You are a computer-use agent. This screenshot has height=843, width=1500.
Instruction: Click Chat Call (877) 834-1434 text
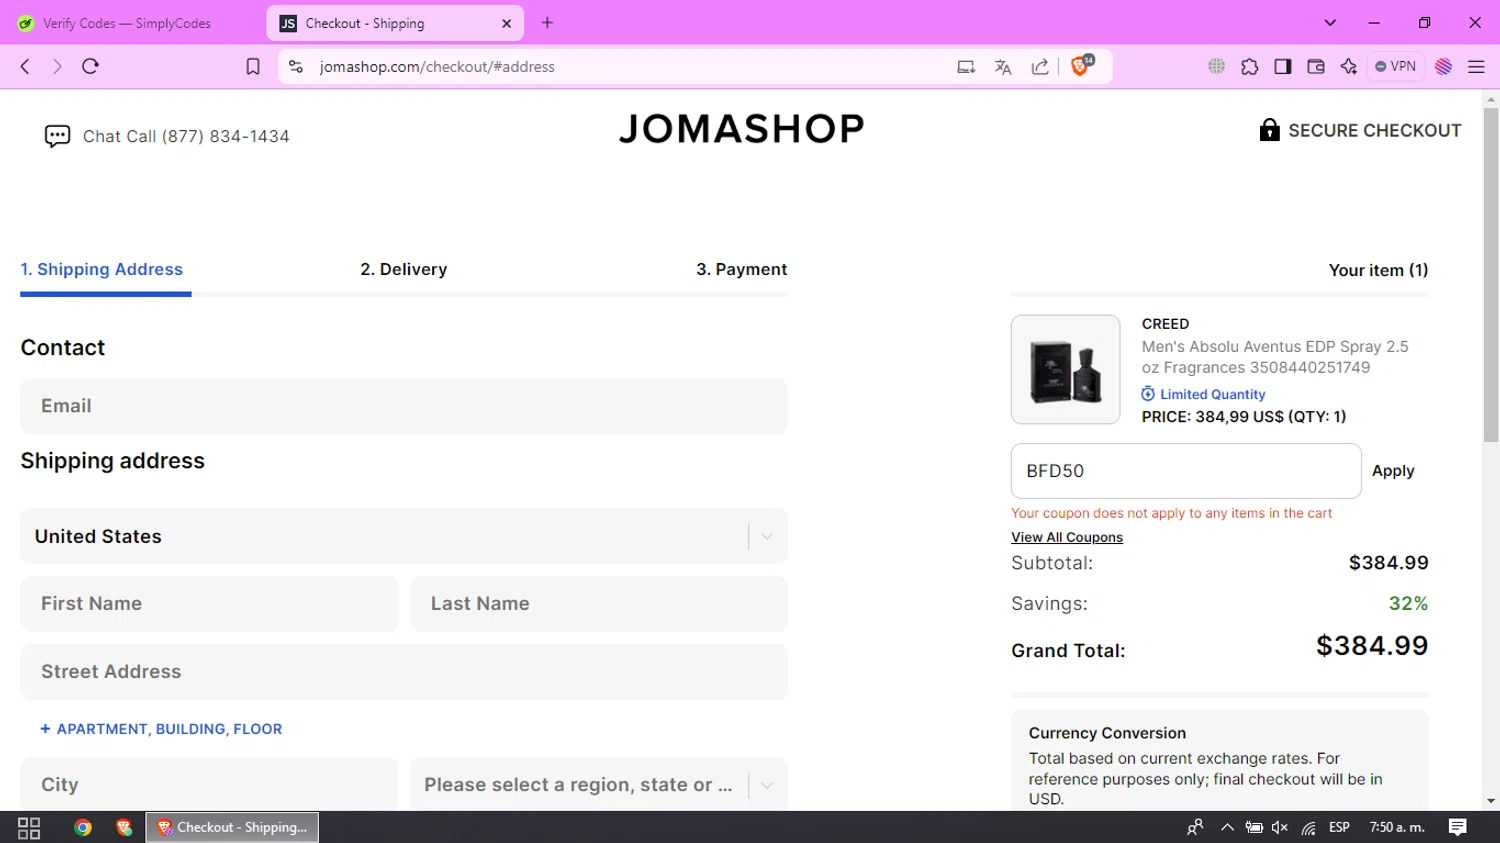186,136
